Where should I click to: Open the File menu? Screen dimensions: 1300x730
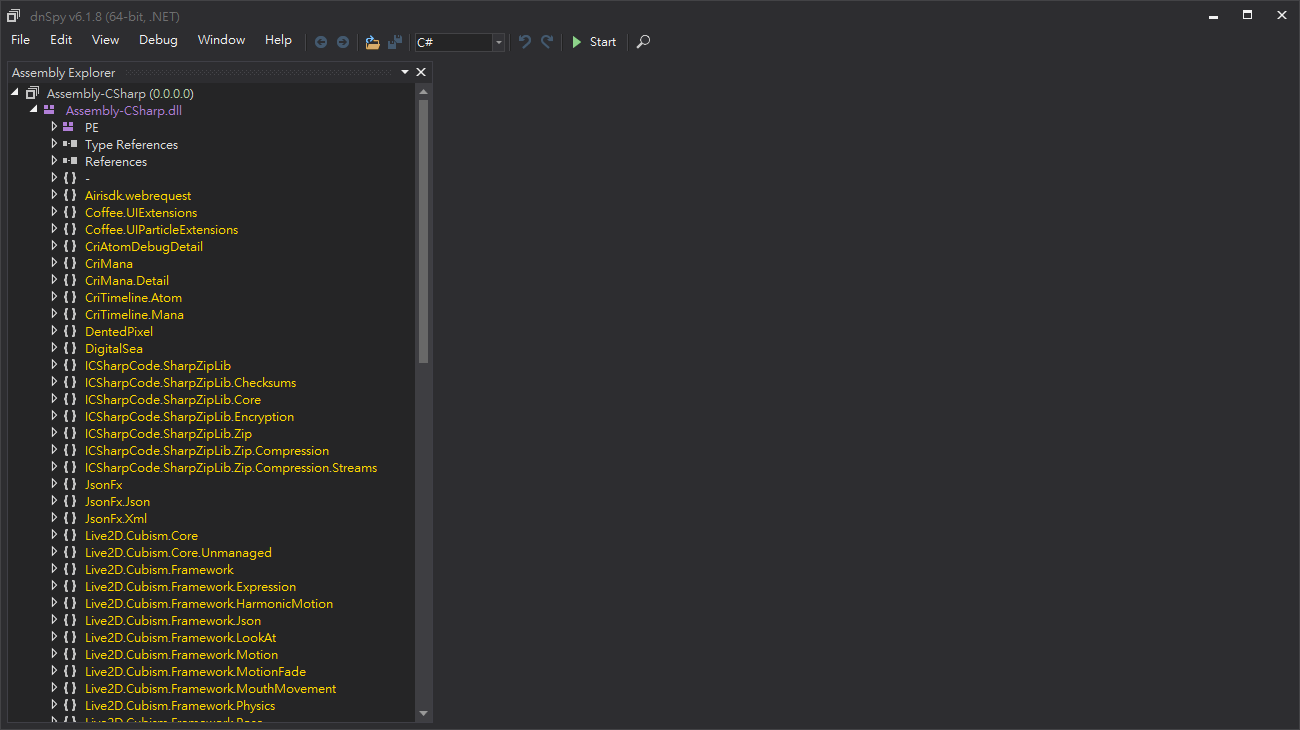pos(21,40)
